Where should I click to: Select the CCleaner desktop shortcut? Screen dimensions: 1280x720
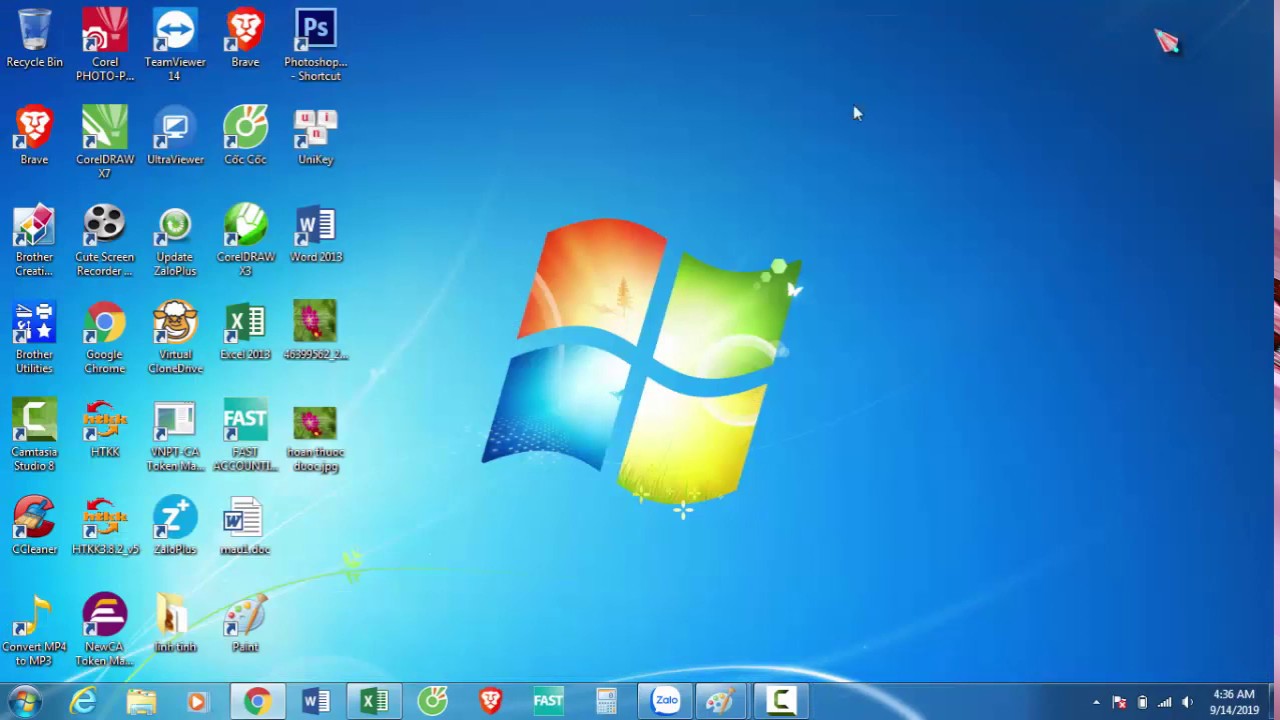34,525
